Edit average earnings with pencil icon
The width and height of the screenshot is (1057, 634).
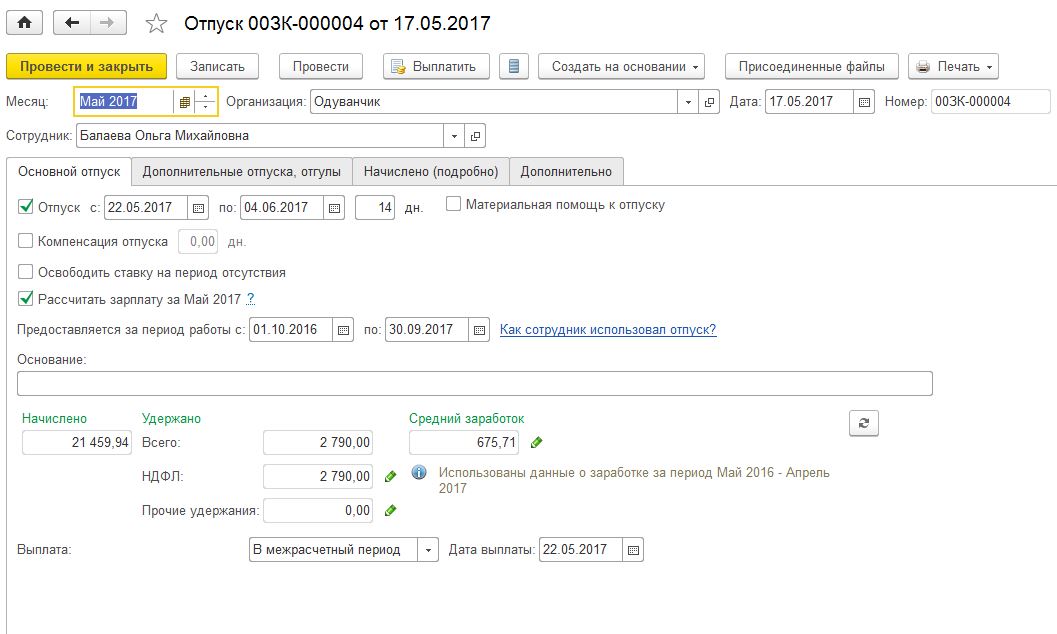point(537,442)
